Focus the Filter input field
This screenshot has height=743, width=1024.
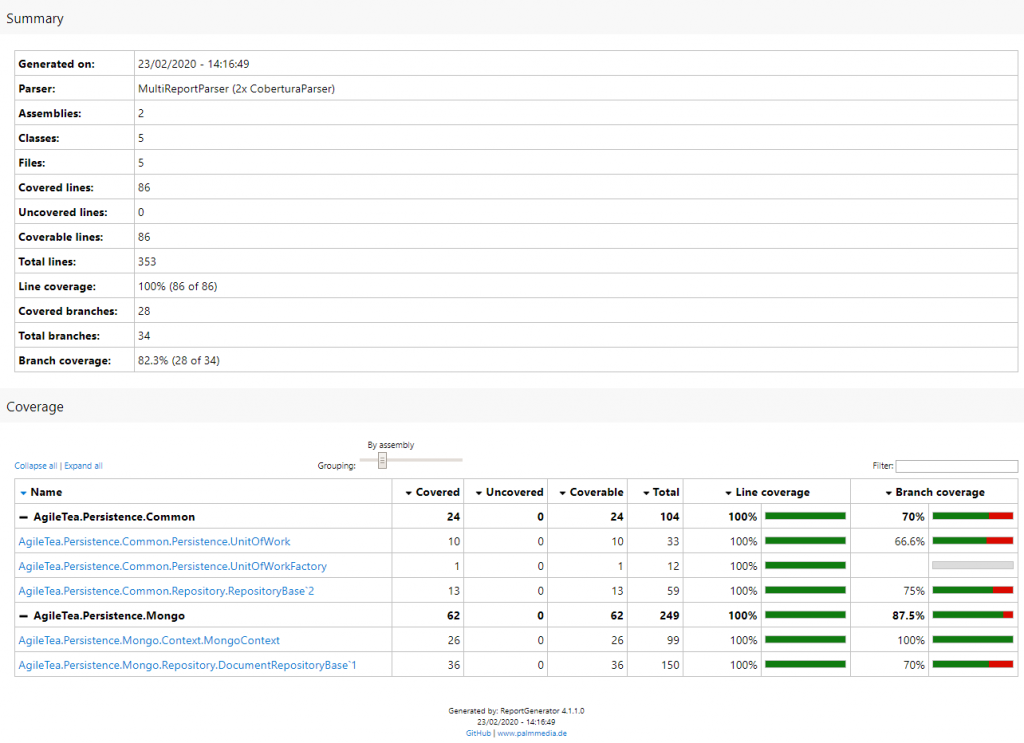coord(957,466)
